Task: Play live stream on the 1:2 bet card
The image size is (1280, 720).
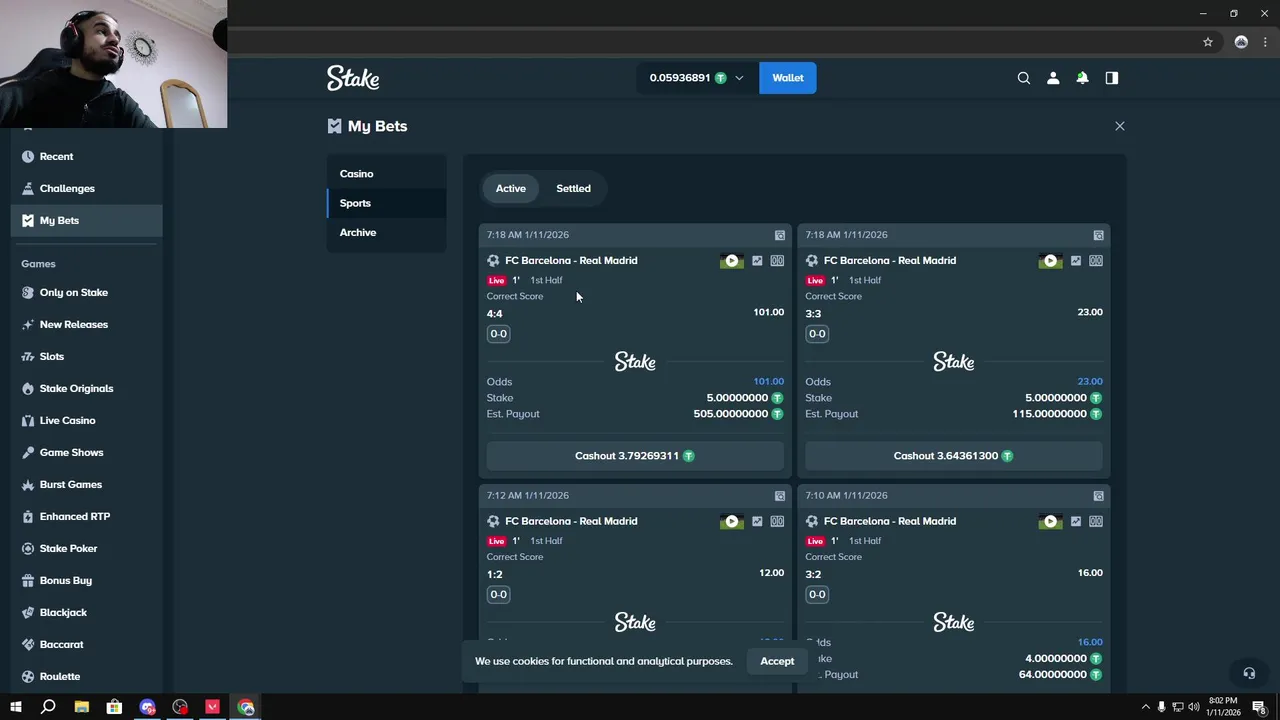Action: [x=732, y=522]
